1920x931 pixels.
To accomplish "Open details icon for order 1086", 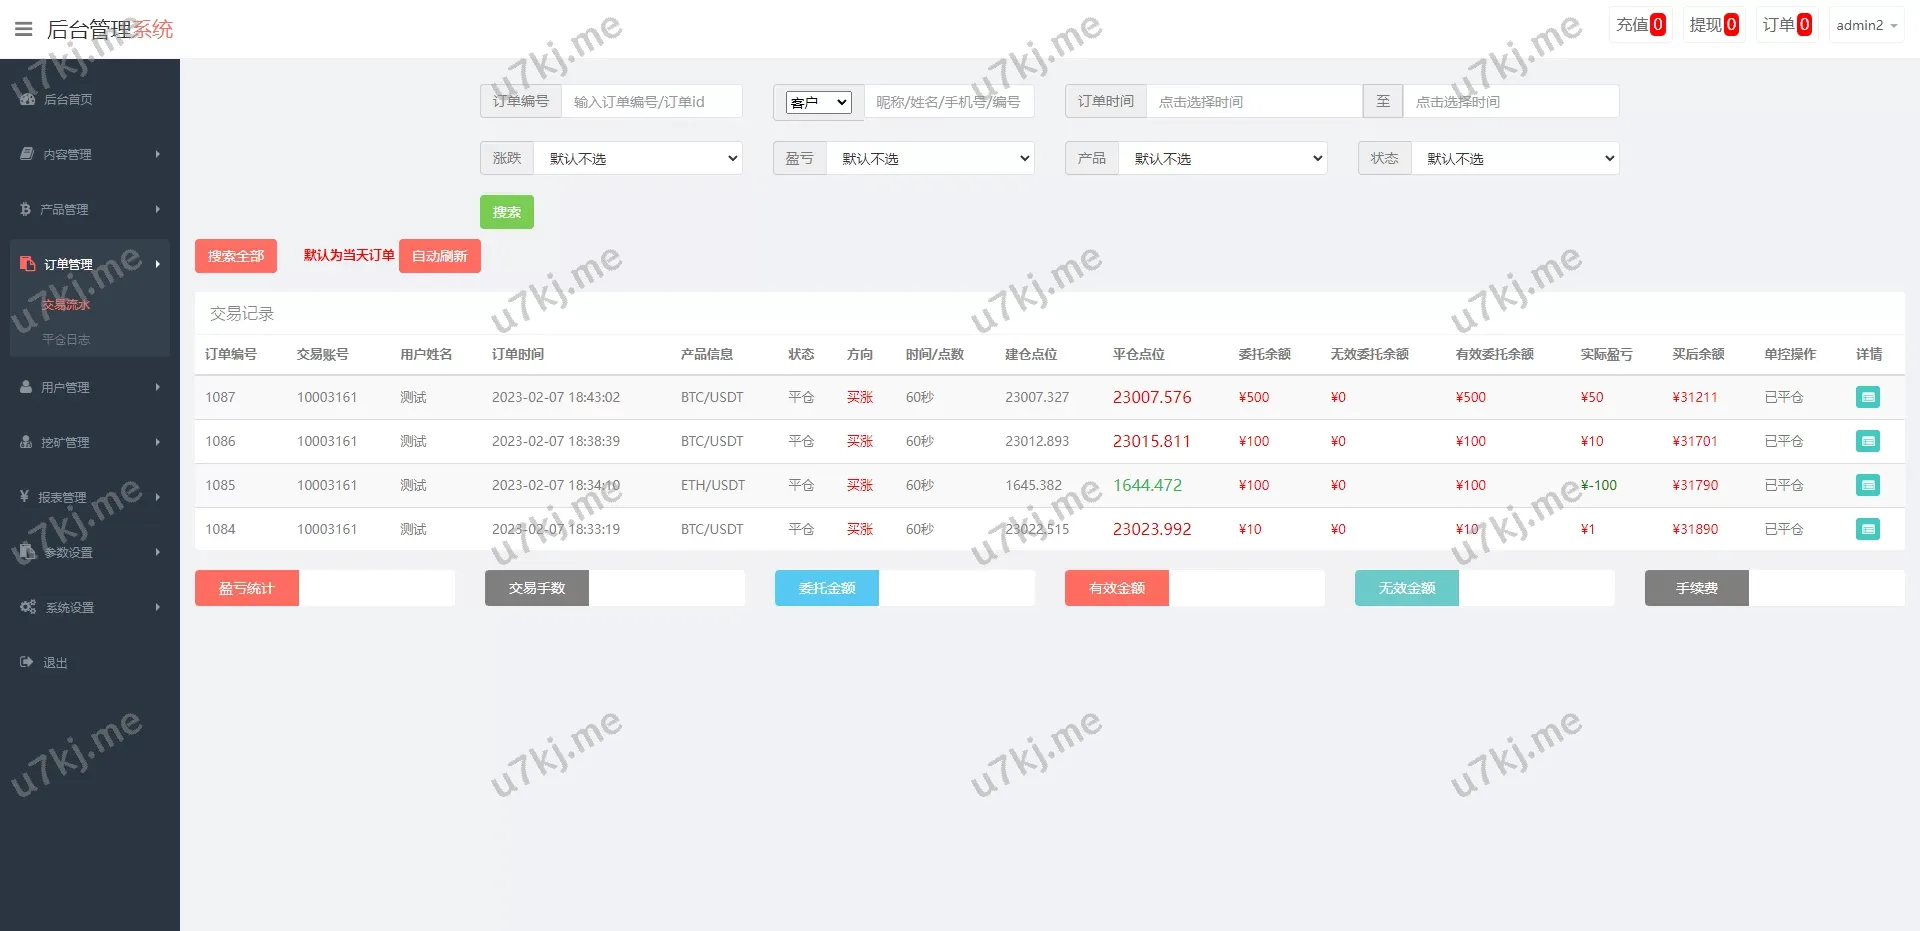I will [1867, 441].
